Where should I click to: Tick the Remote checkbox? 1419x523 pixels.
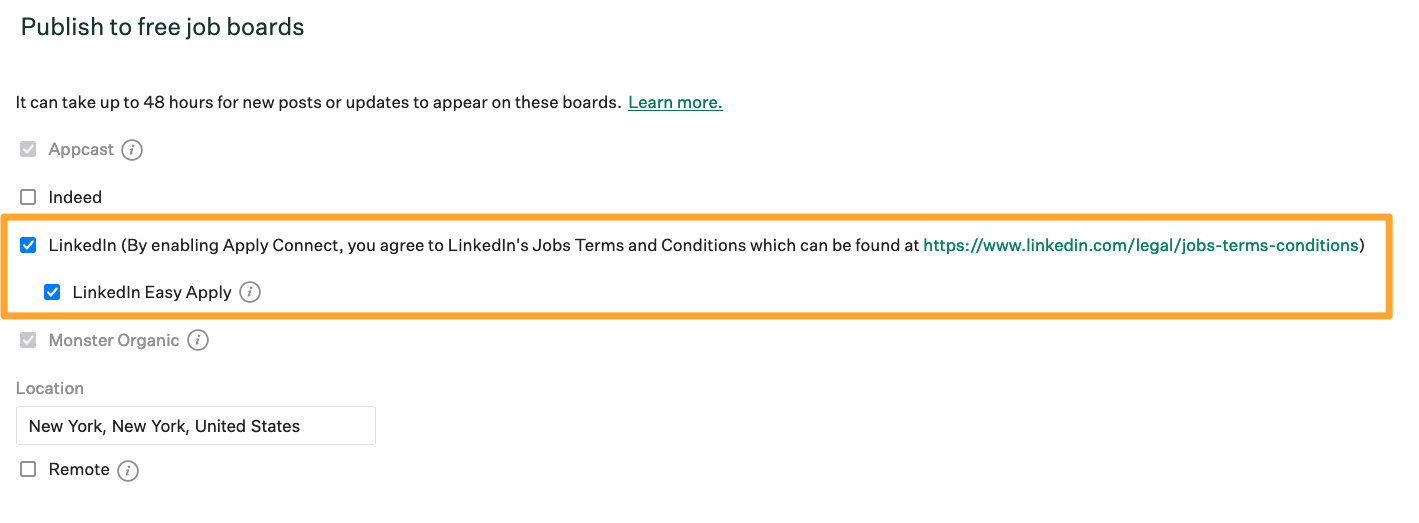tap(28, 469)
